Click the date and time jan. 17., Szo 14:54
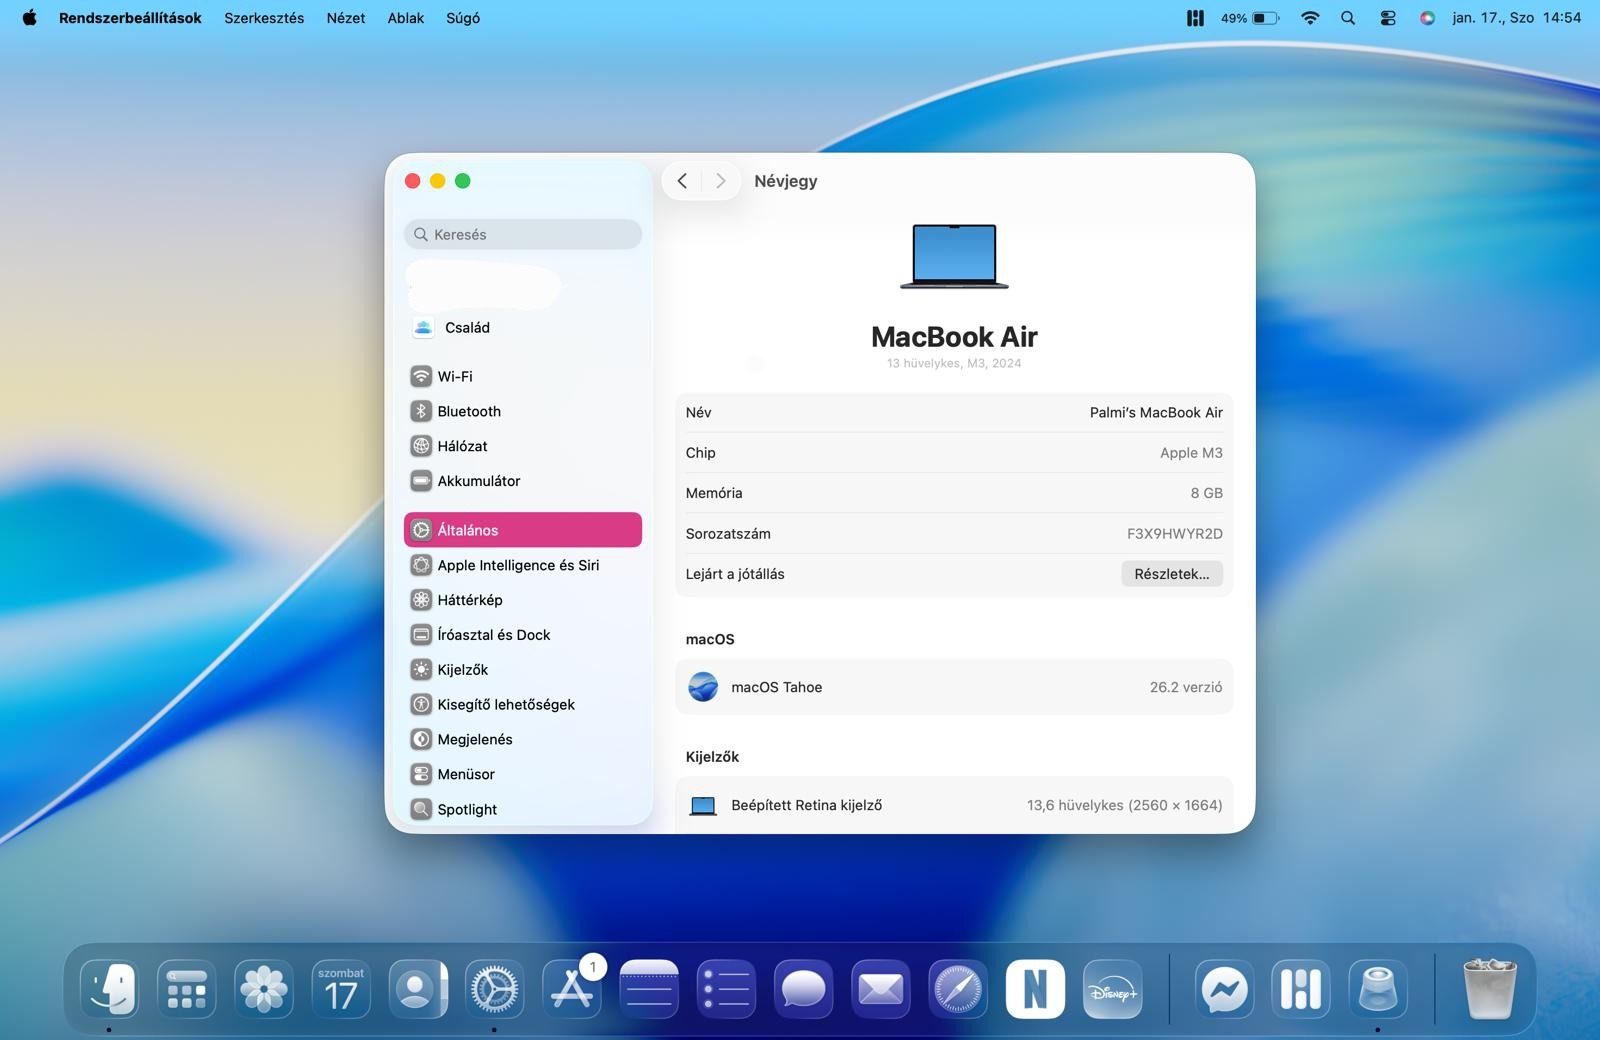 (1517, 18)
